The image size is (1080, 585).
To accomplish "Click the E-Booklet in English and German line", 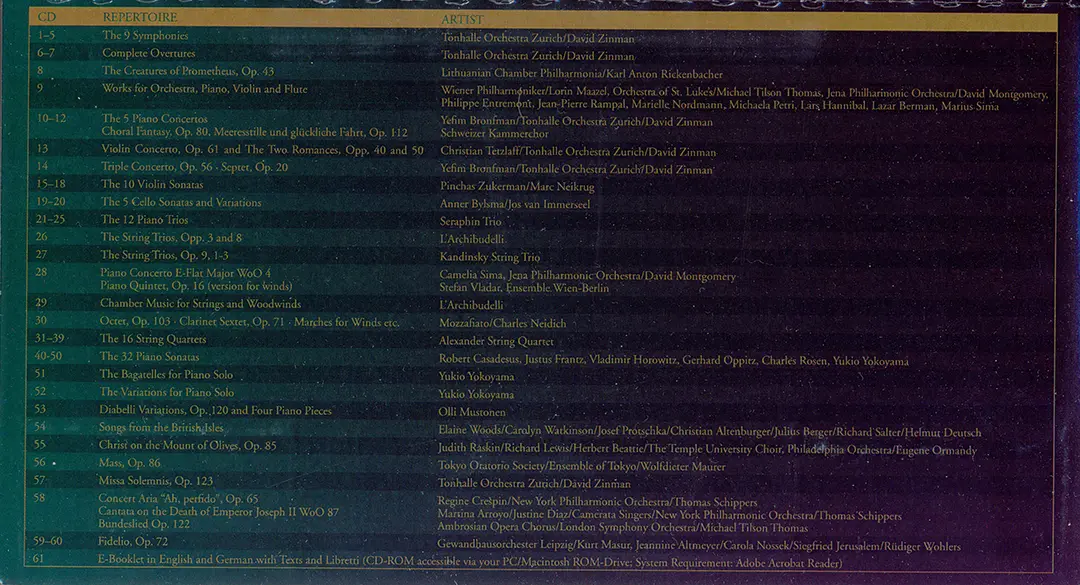I will click(x=470, y=562).
